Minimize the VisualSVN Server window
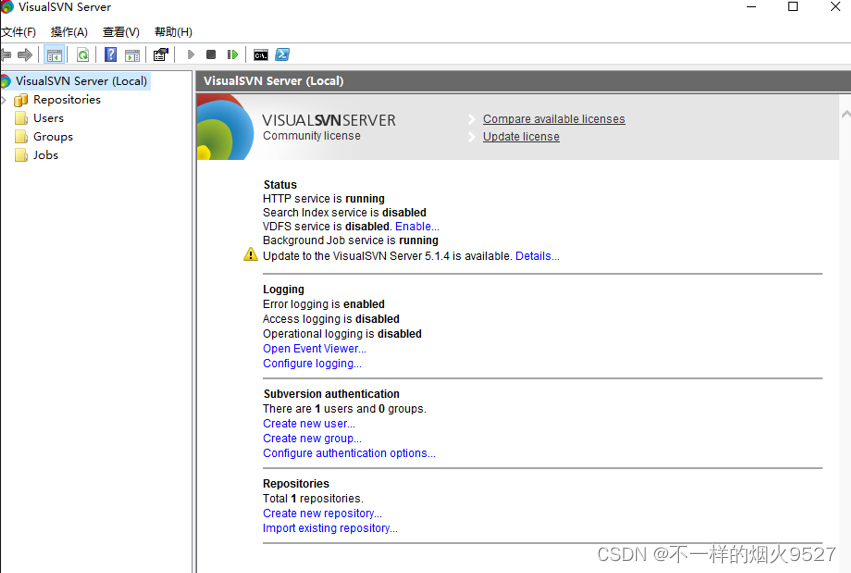851x573 pixels. coord(752,7)
